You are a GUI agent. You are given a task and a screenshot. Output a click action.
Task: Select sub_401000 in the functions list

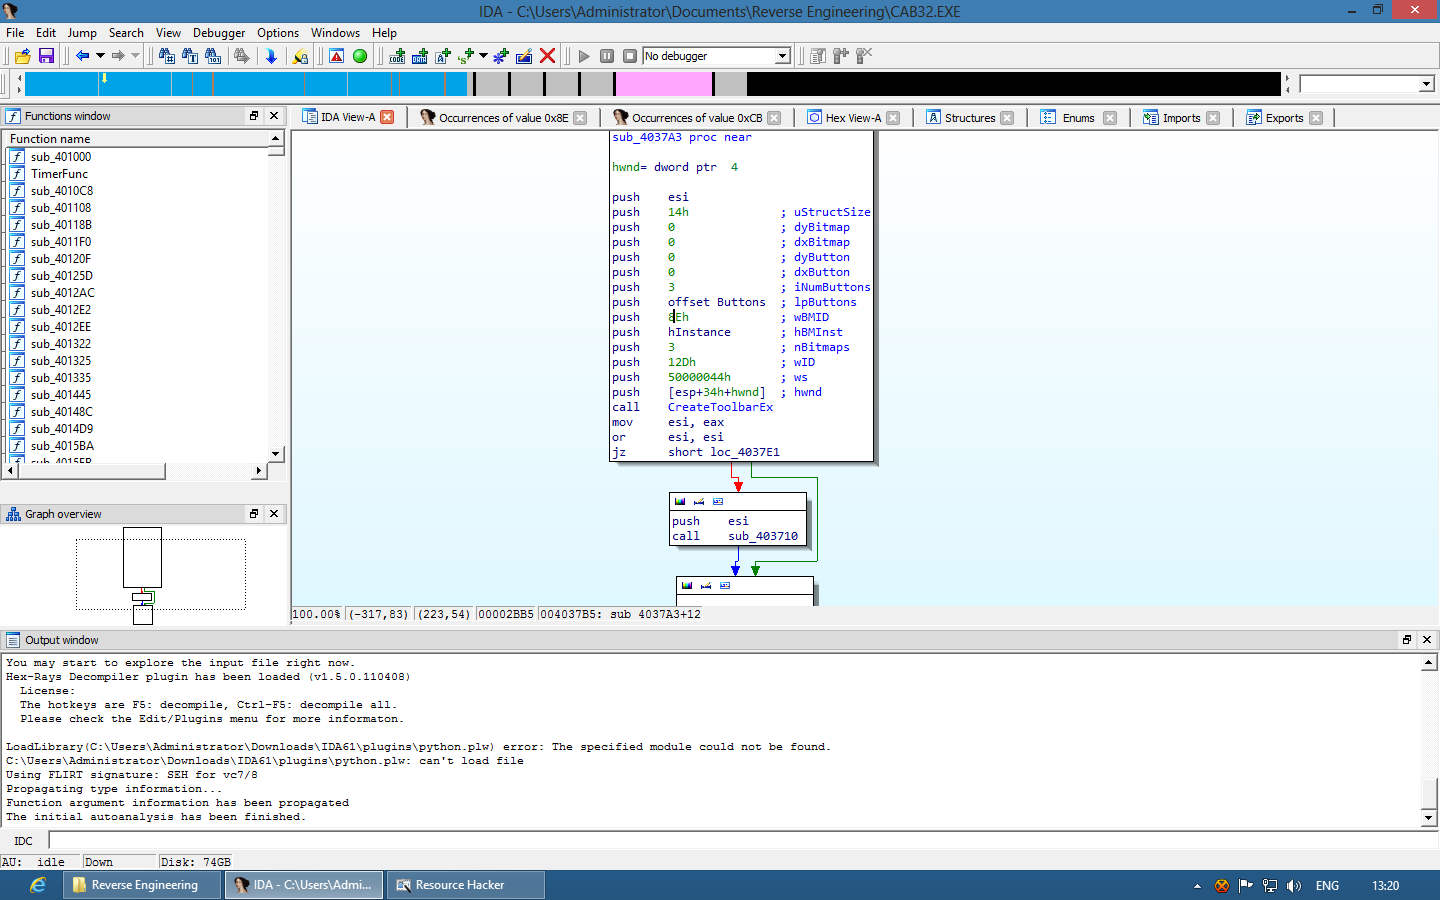click(x=61, y=156)
